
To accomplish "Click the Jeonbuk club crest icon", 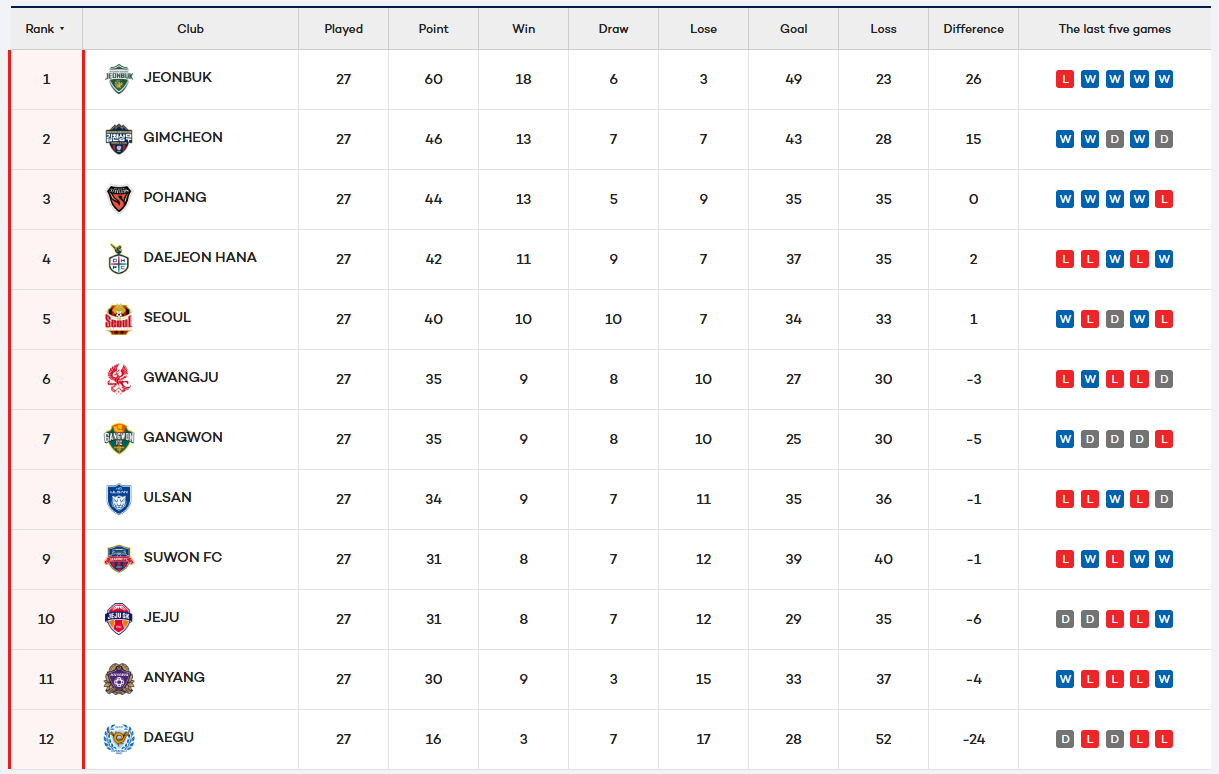I will point(119,79).
